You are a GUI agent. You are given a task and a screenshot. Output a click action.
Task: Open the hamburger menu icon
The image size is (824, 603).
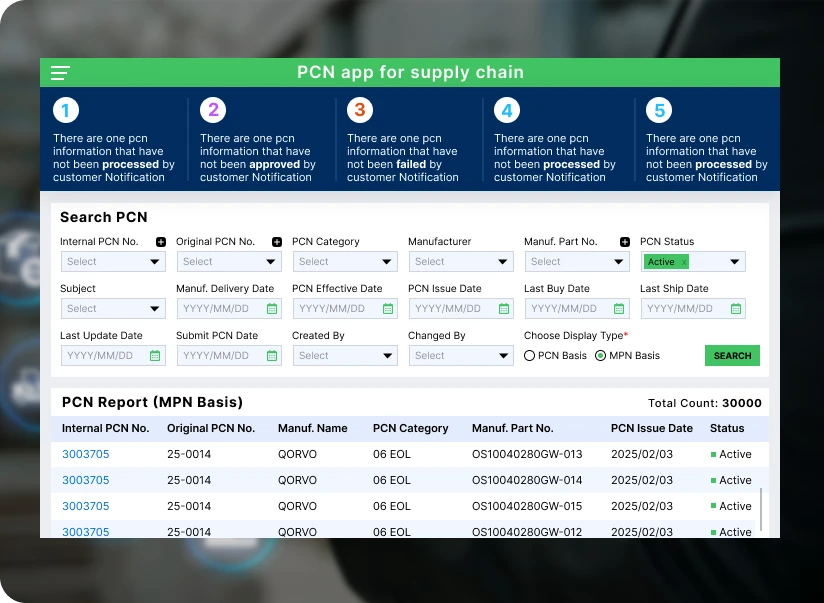click(61, 73)
